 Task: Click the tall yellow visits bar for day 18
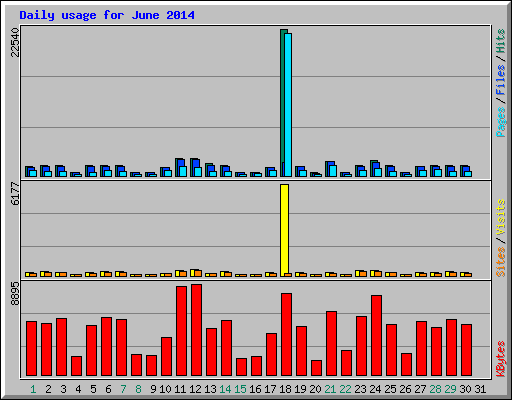pos(284,230)
